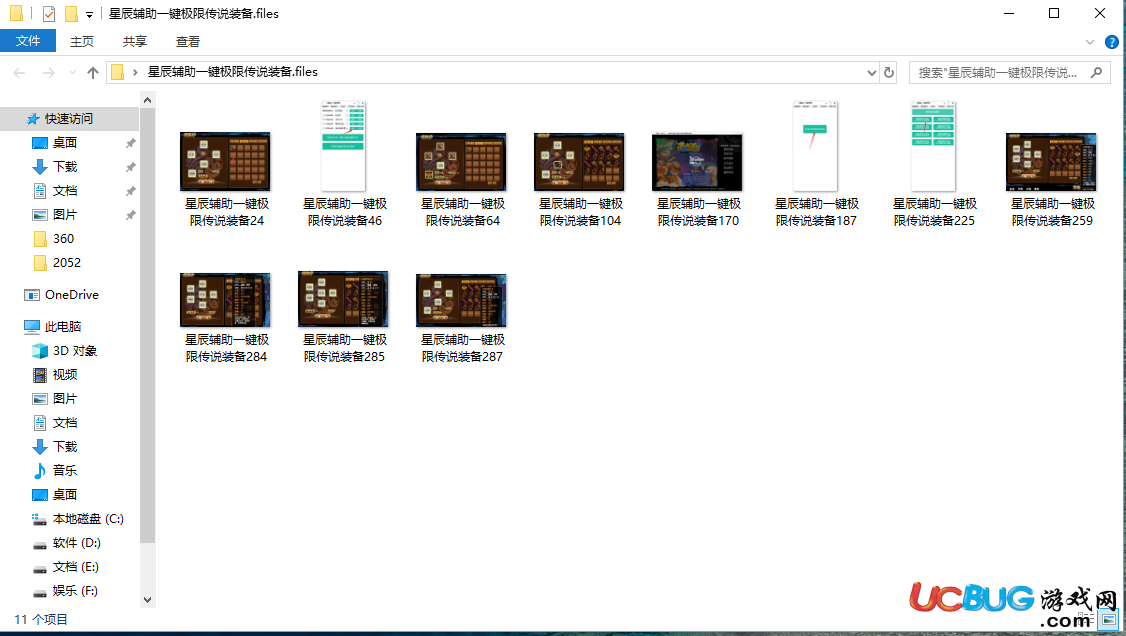
Task: Switch to the 共享 ribbon tab
Action: (134, 42)
